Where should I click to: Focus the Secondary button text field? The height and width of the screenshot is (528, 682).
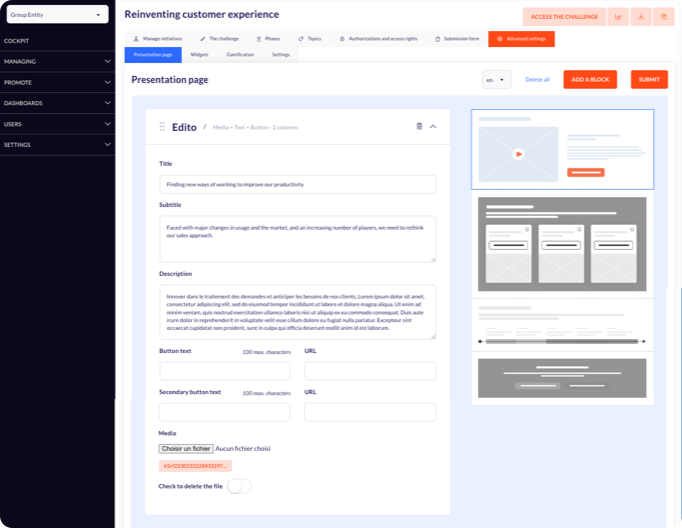[224, 412]
